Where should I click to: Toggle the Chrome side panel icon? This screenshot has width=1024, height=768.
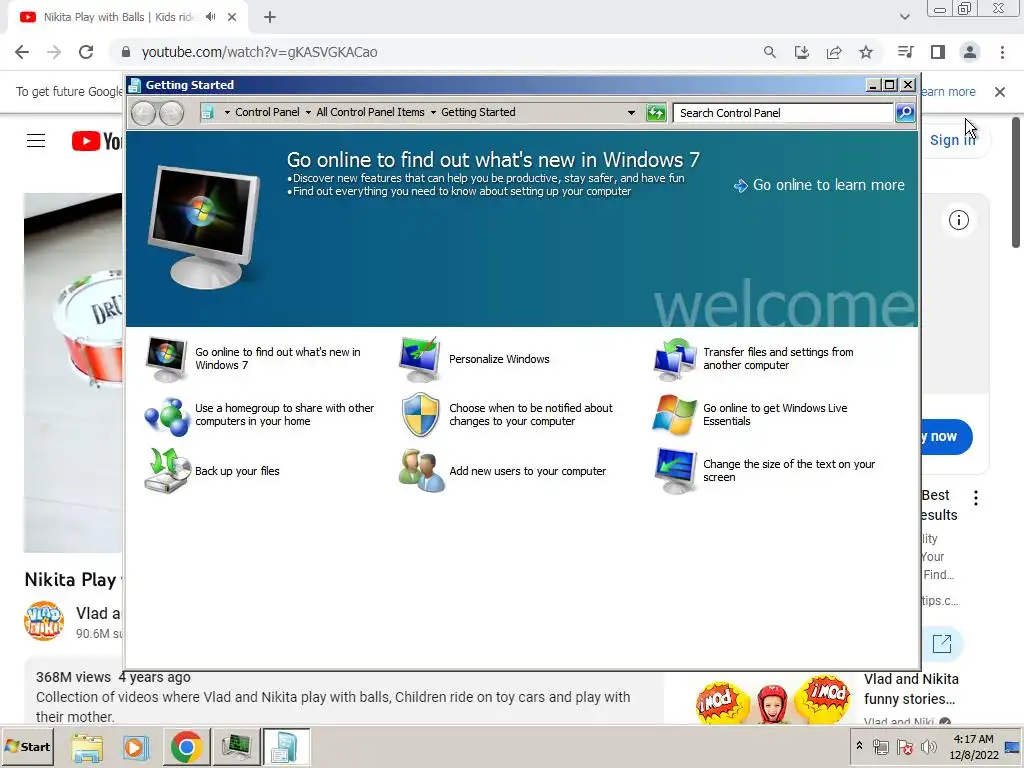[938, 52]
